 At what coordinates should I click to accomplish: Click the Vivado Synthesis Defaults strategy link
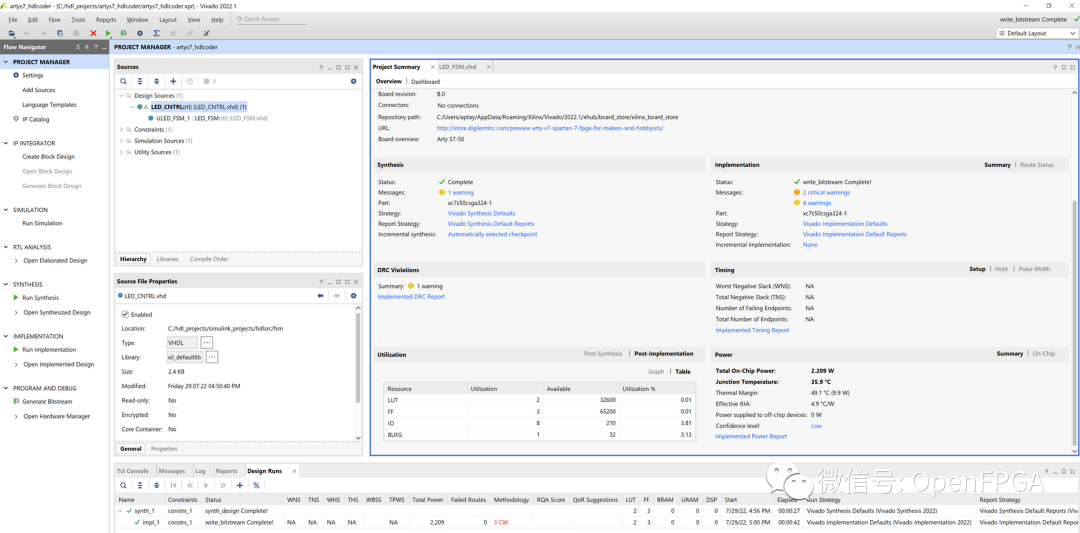click(481, 213)
